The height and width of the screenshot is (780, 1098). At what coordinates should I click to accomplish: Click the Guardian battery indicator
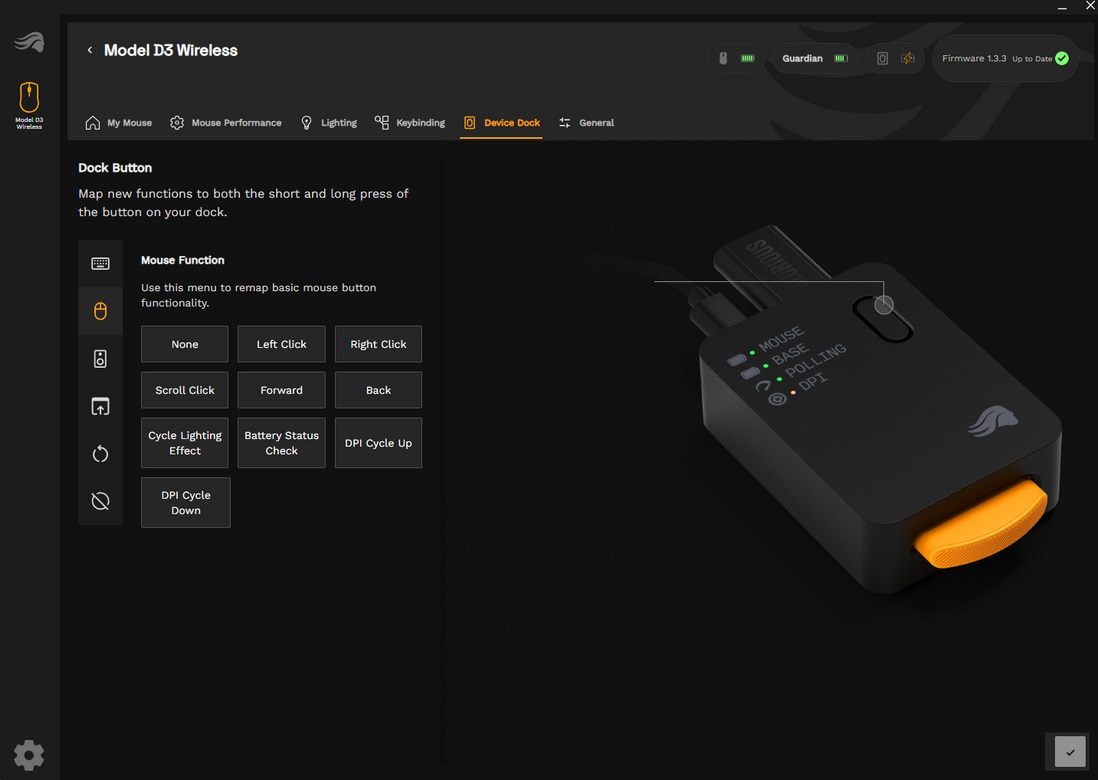coord(814,58)
